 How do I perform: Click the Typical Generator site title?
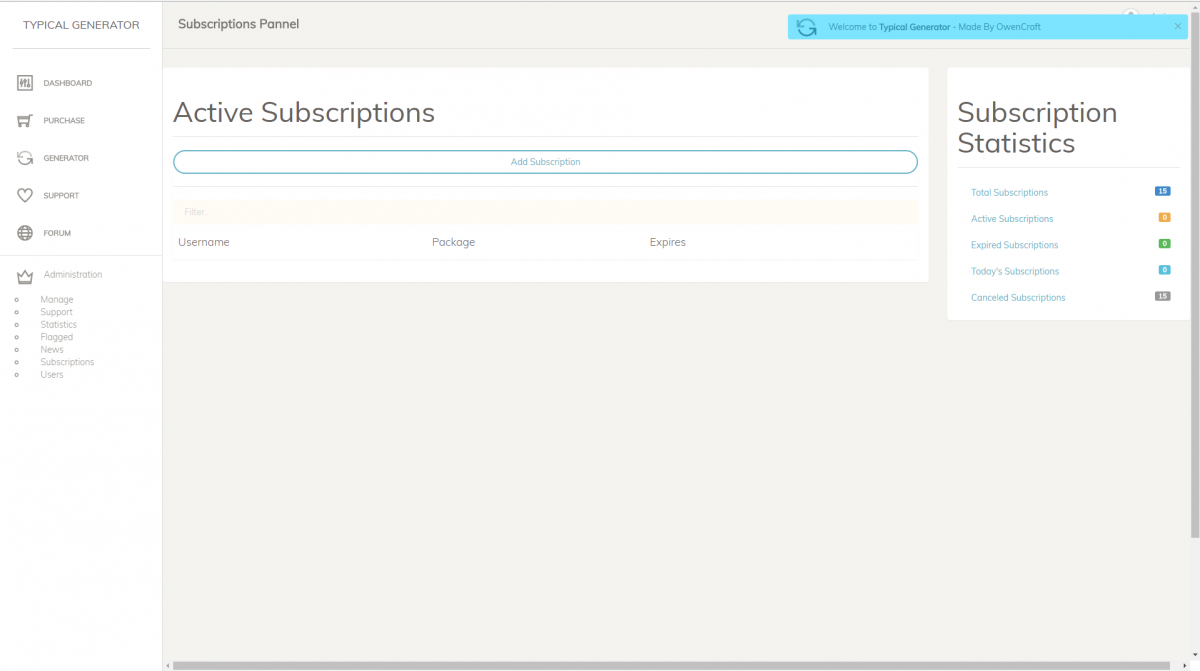81,25
